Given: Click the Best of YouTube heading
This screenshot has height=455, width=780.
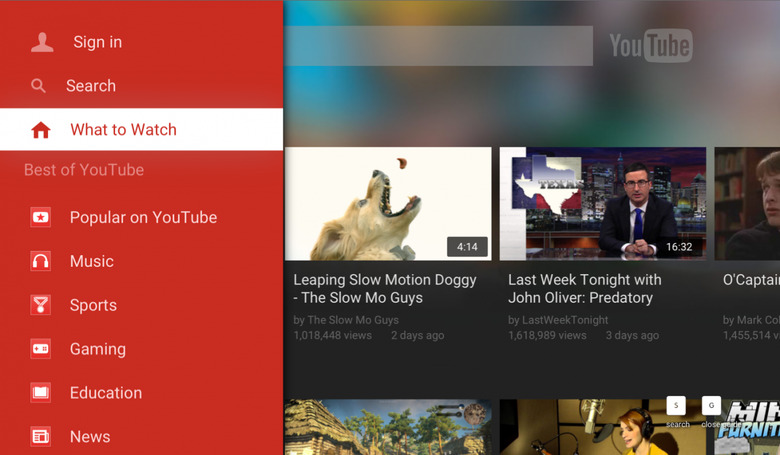Looking at the screenshot, I should point(84,170).
